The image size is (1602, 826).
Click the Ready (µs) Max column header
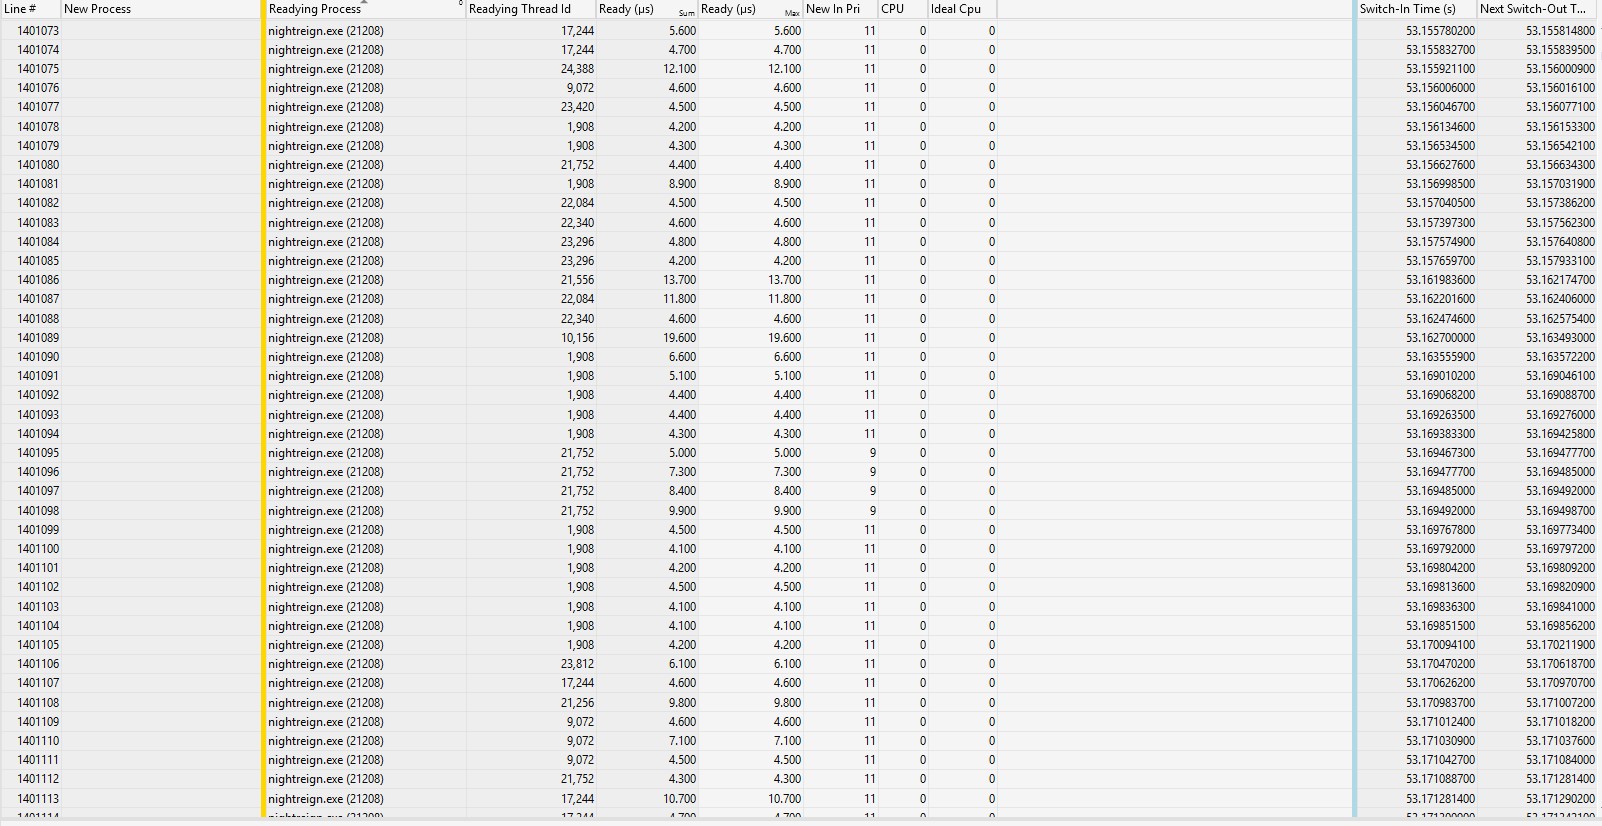tap(750, 9)
